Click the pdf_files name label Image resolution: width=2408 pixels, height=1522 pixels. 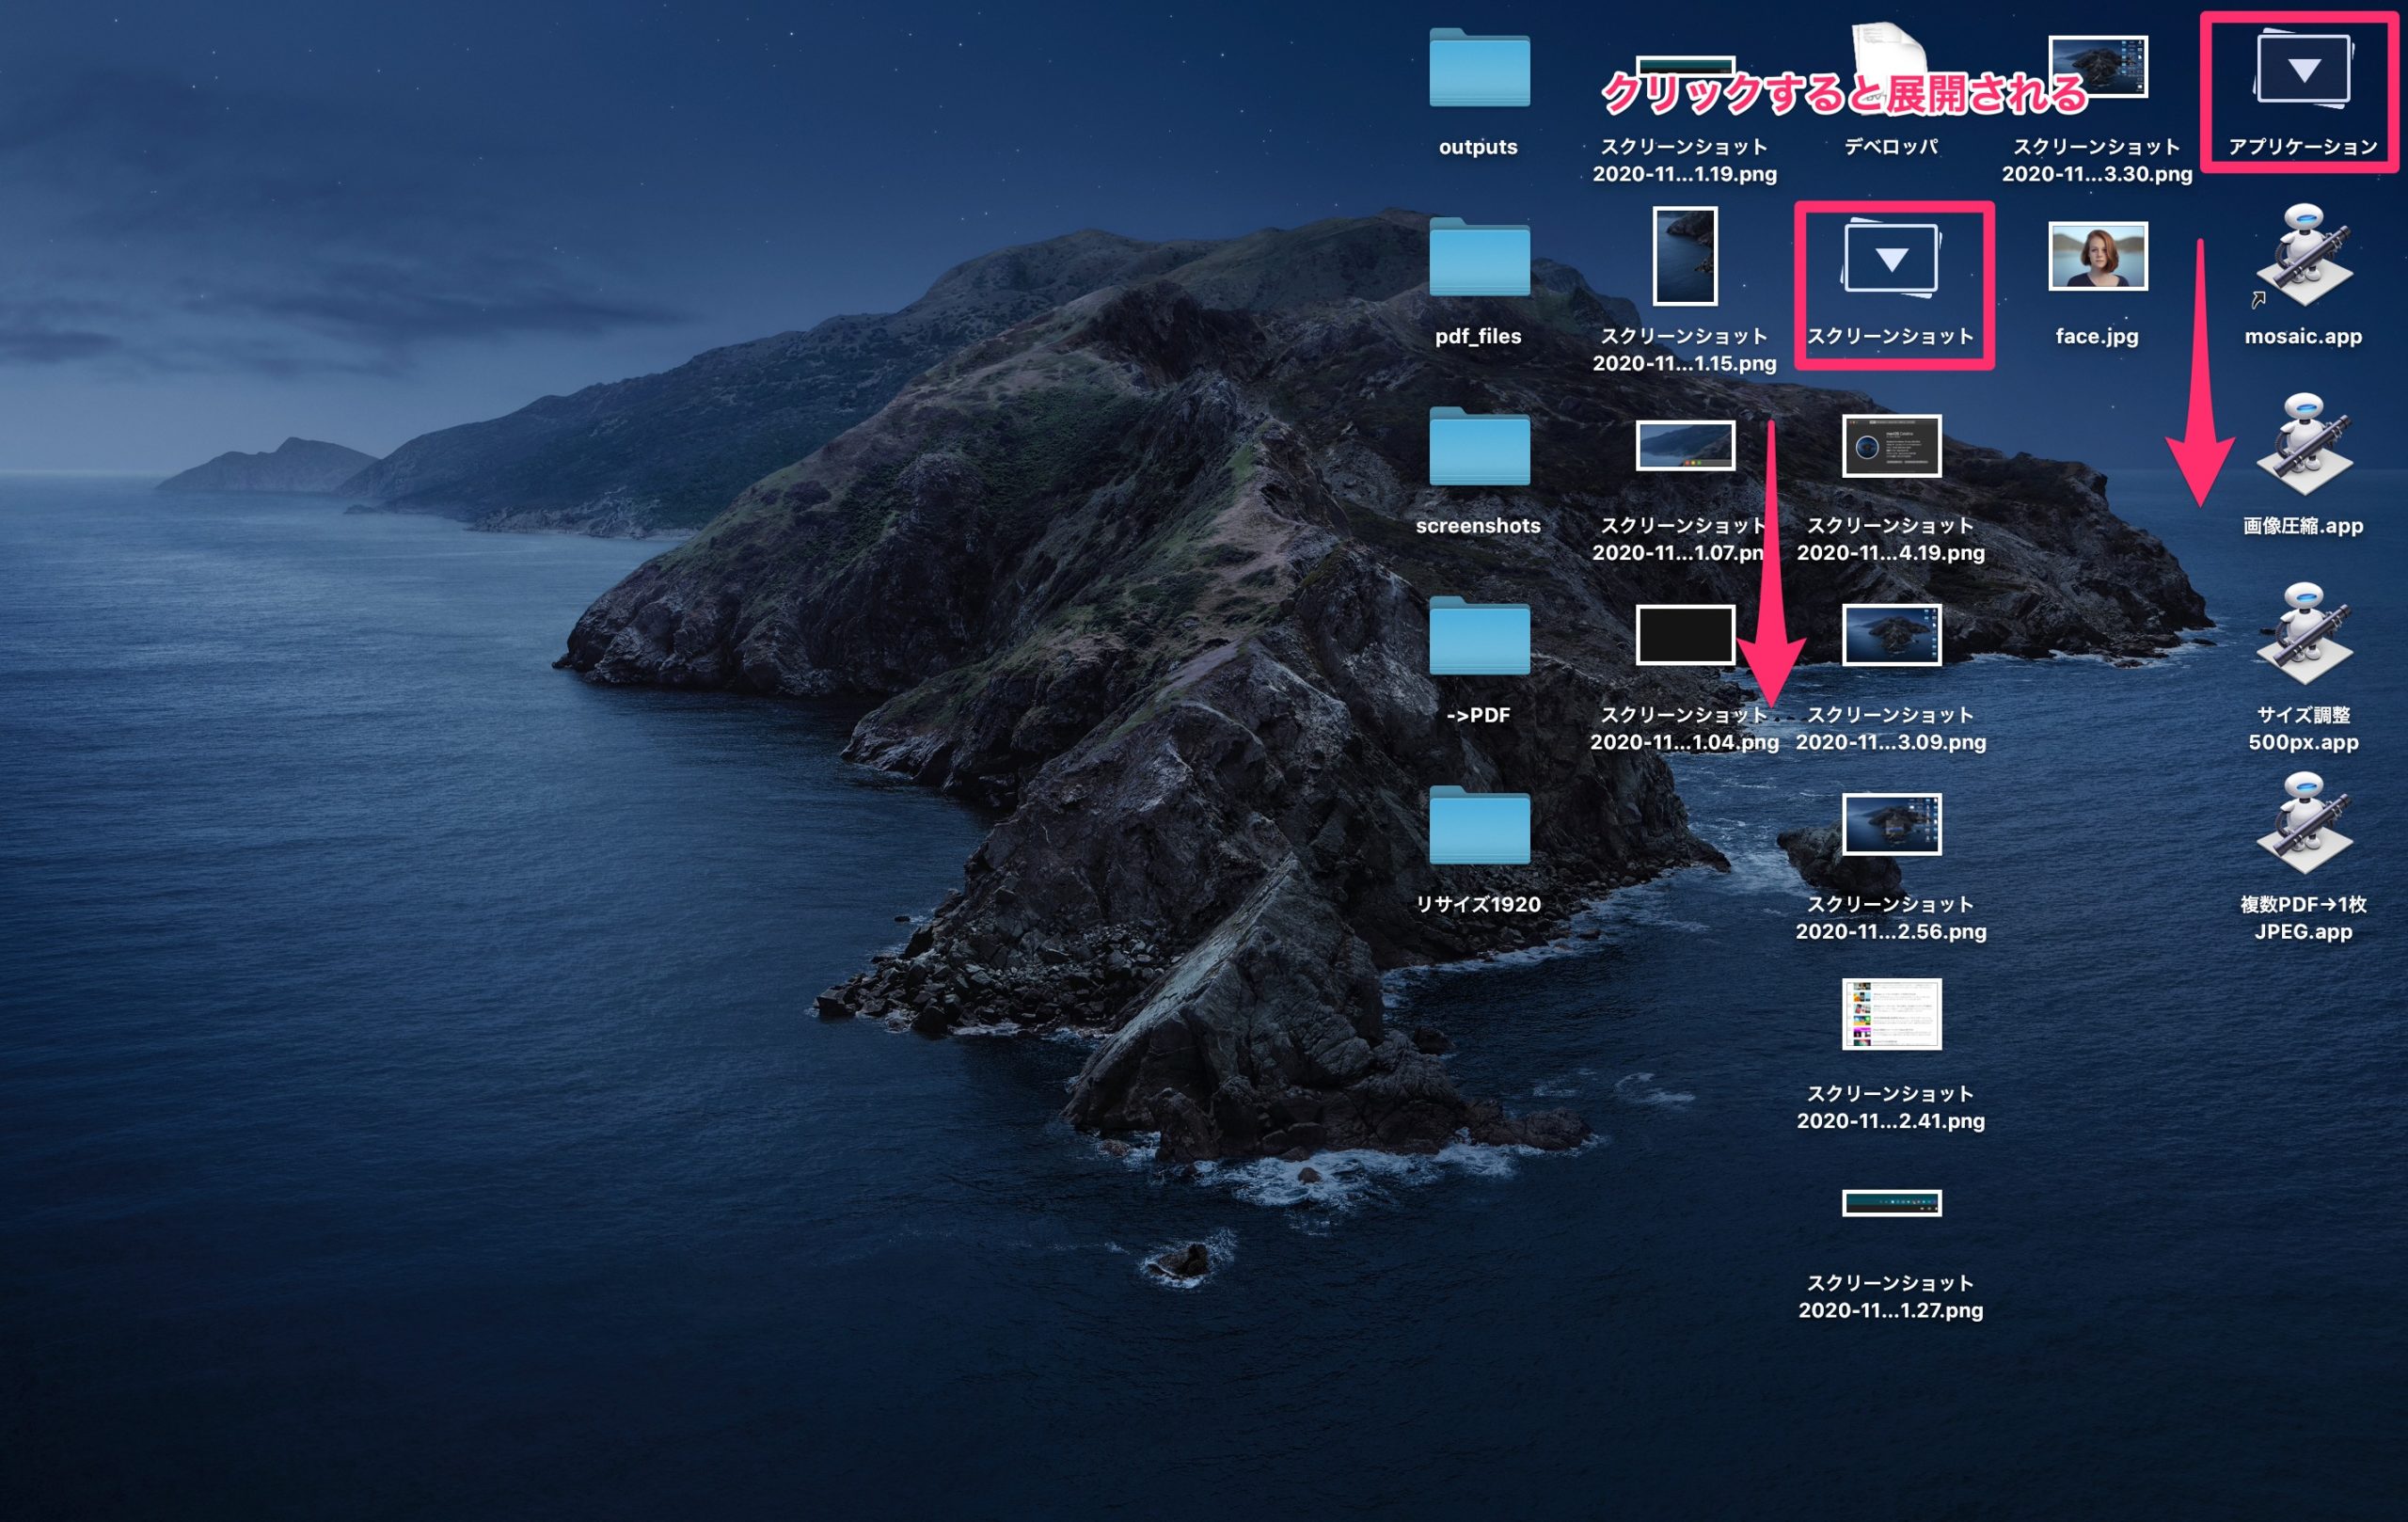[1478, 336]
